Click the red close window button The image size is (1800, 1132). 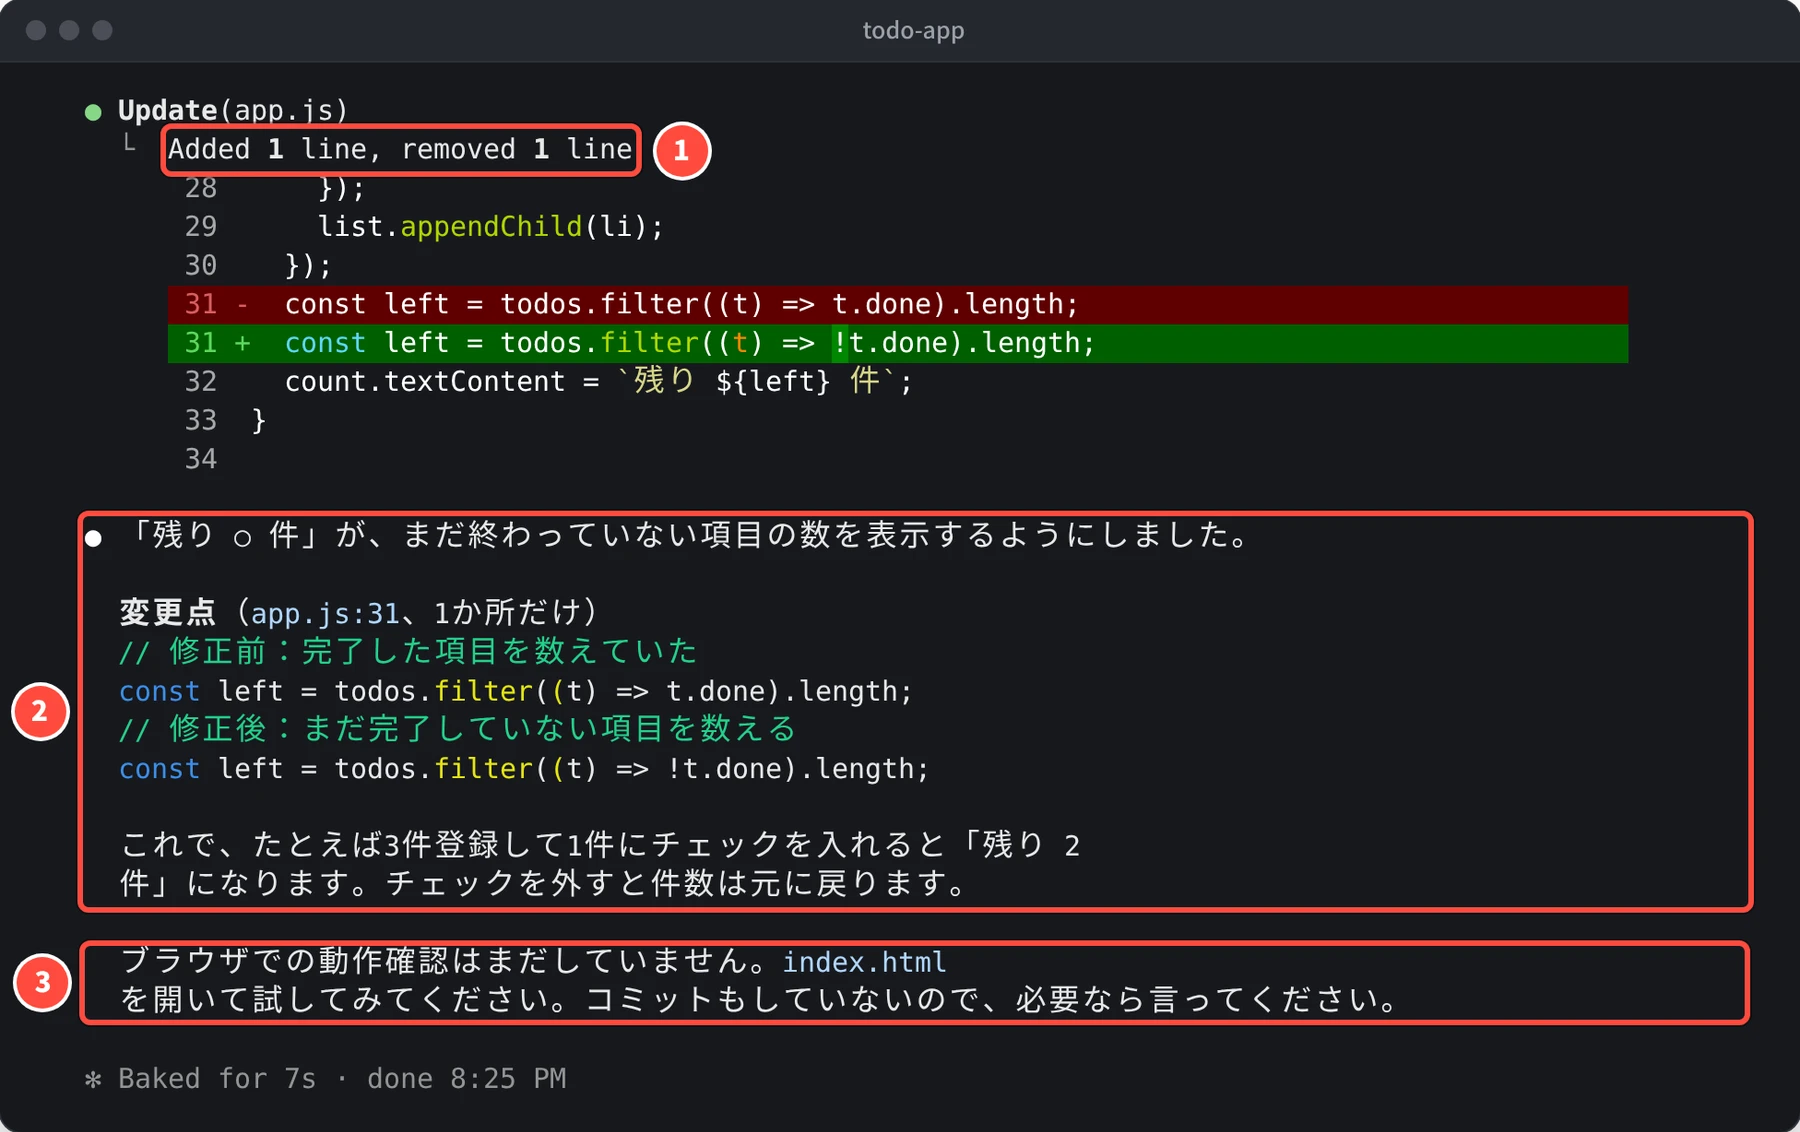(x=36, y=30)
